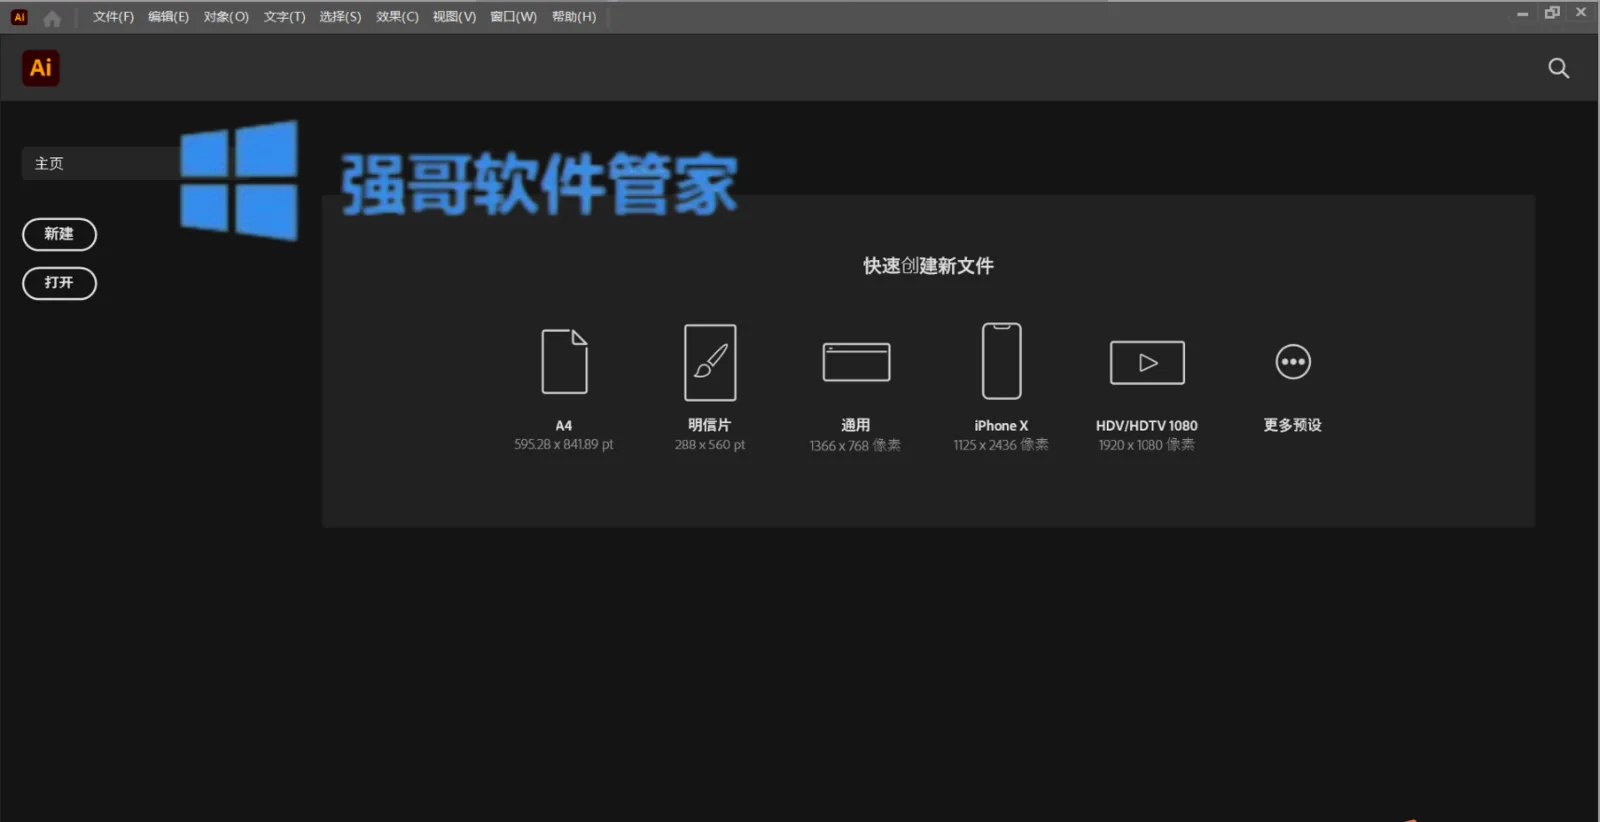Open 更多预设 more presets icon
This screenshot has height=822, width=1600.
(1293, 362)
